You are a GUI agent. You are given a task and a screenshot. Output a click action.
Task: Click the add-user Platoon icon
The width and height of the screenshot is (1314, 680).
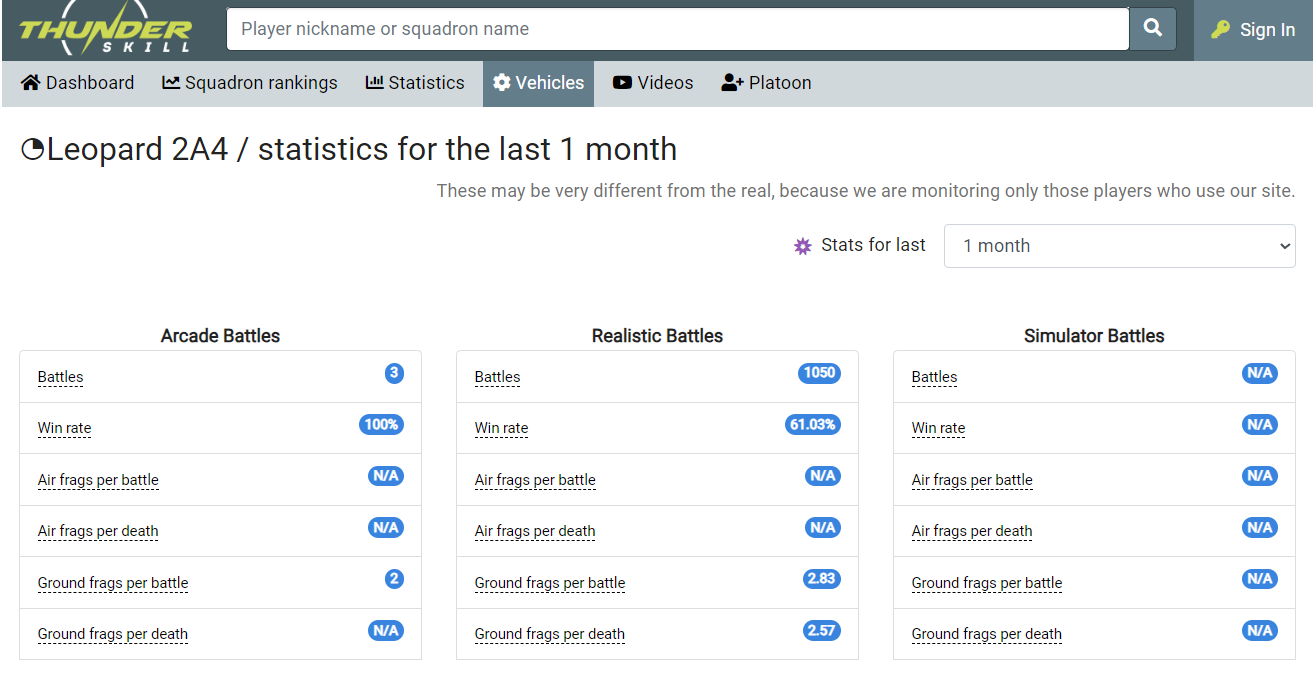tap(732, 83)
